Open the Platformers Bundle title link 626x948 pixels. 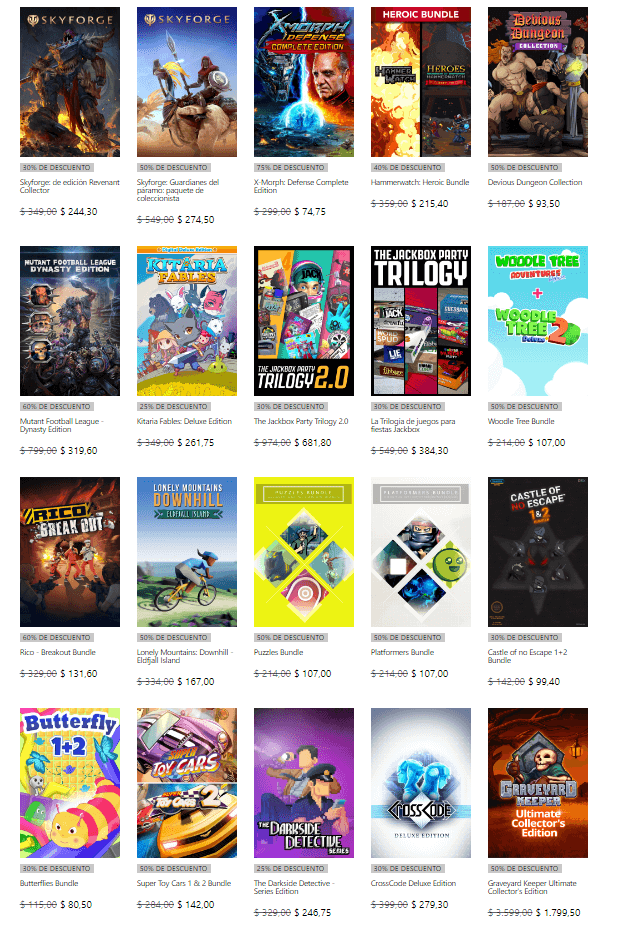click(402, 652)
